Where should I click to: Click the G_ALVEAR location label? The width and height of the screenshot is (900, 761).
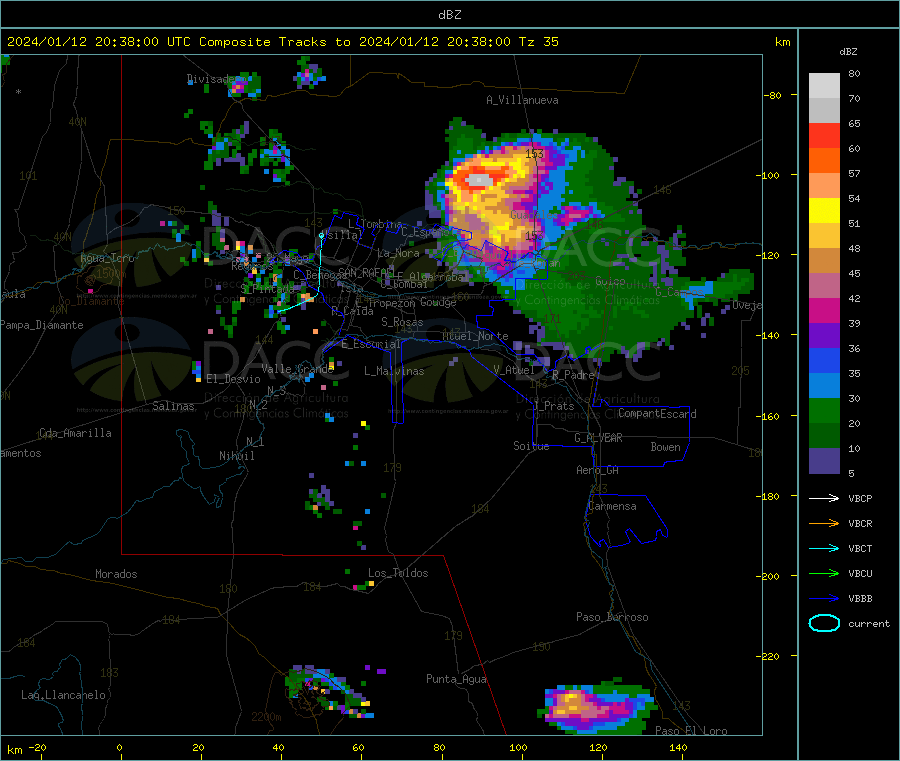pos(598,437)
